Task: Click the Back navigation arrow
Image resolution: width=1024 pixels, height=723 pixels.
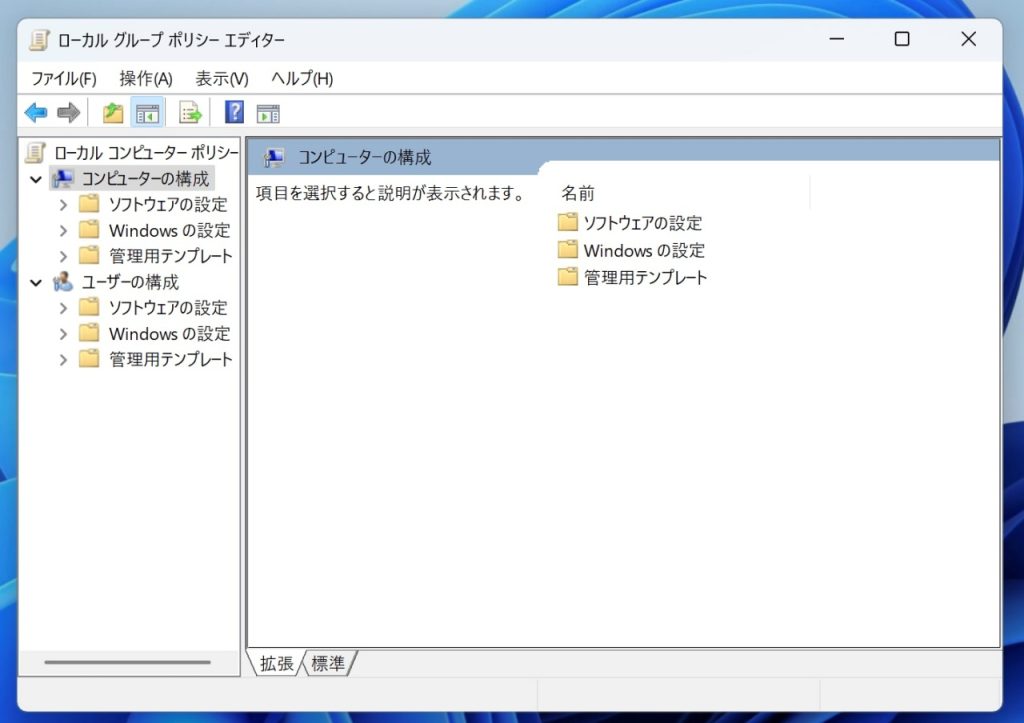Action: coord(35,112)
